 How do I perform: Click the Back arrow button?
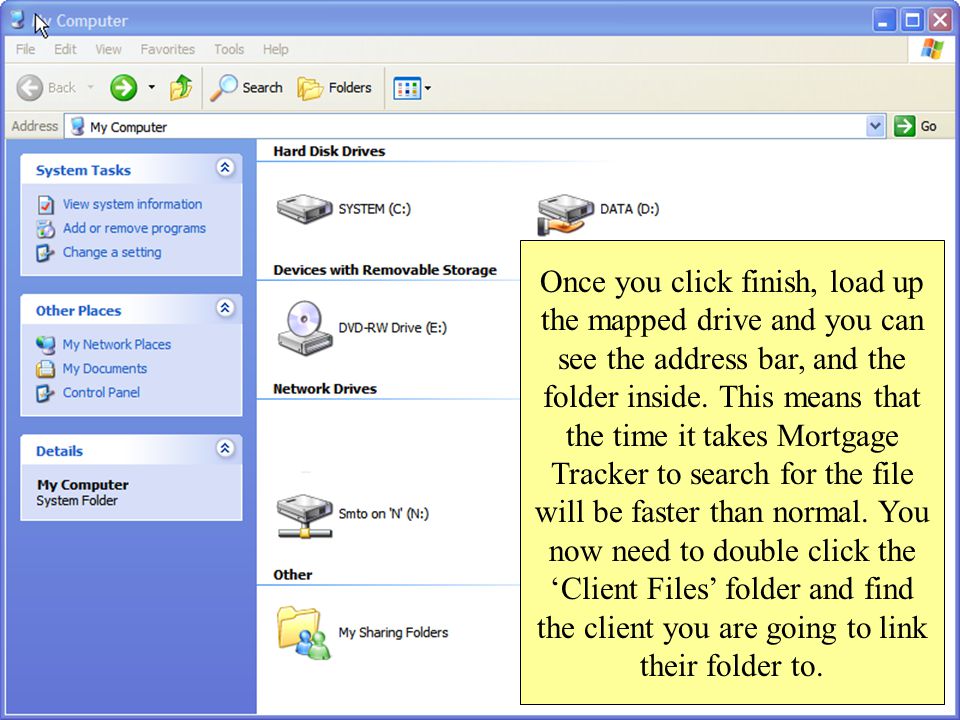[x=29, y=88]
